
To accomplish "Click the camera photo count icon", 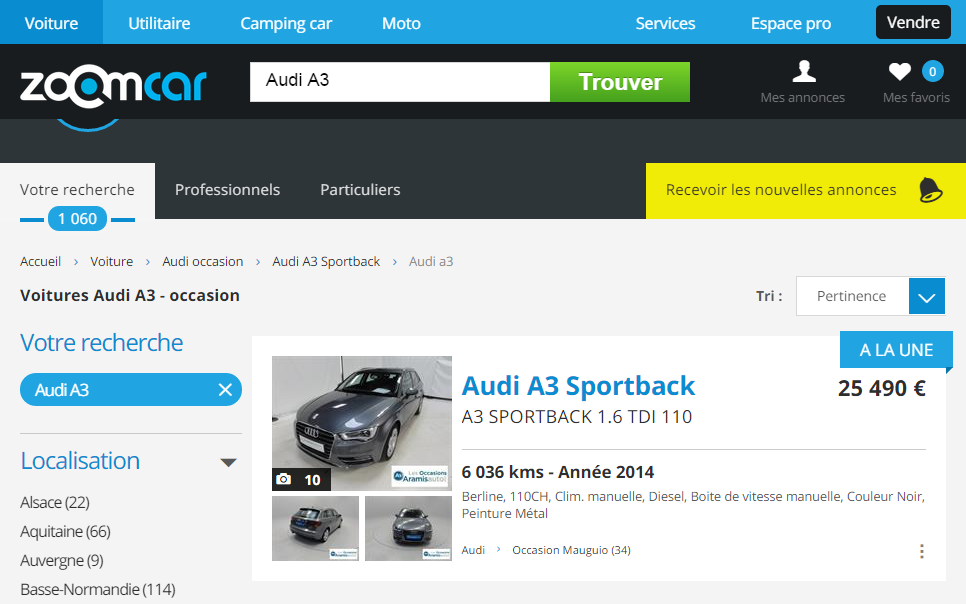I will pyautogui.click(x=283, y=479).
